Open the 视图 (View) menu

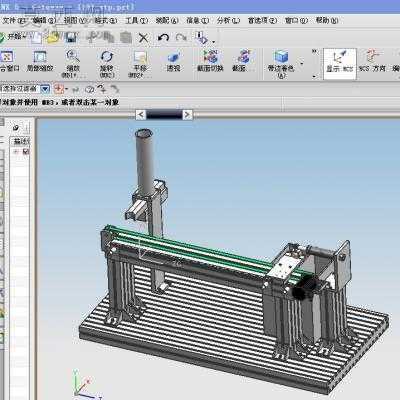point(75,21)
